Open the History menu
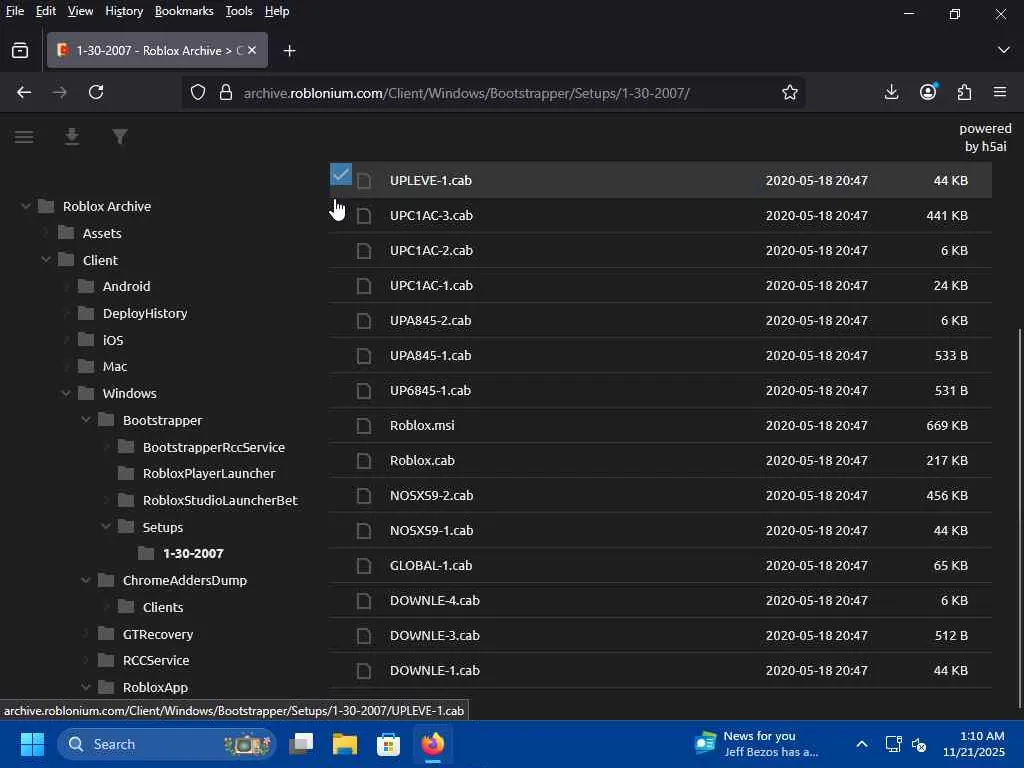1024x768 pixels. click(124, 11)
